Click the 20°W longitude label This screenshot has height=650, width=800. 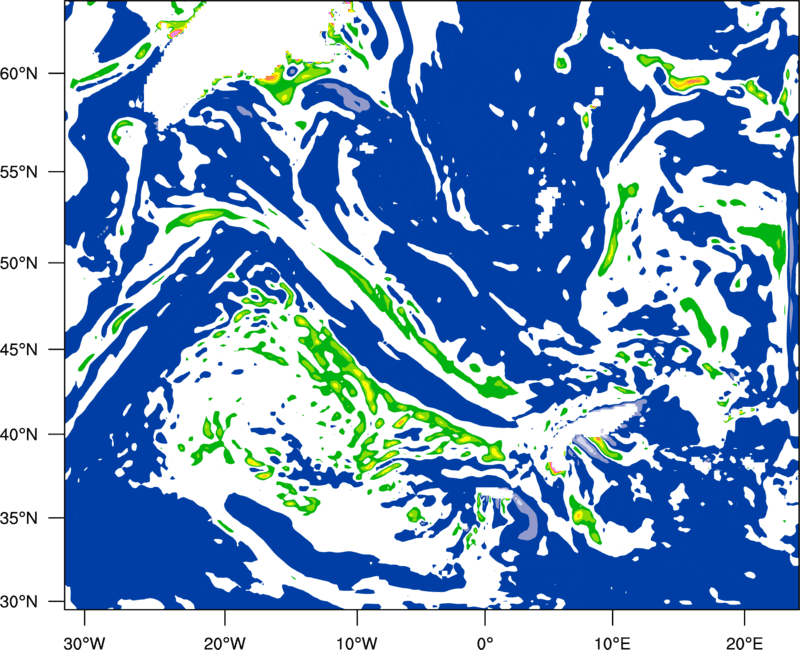pyautogui.click(x=224, y=642)
